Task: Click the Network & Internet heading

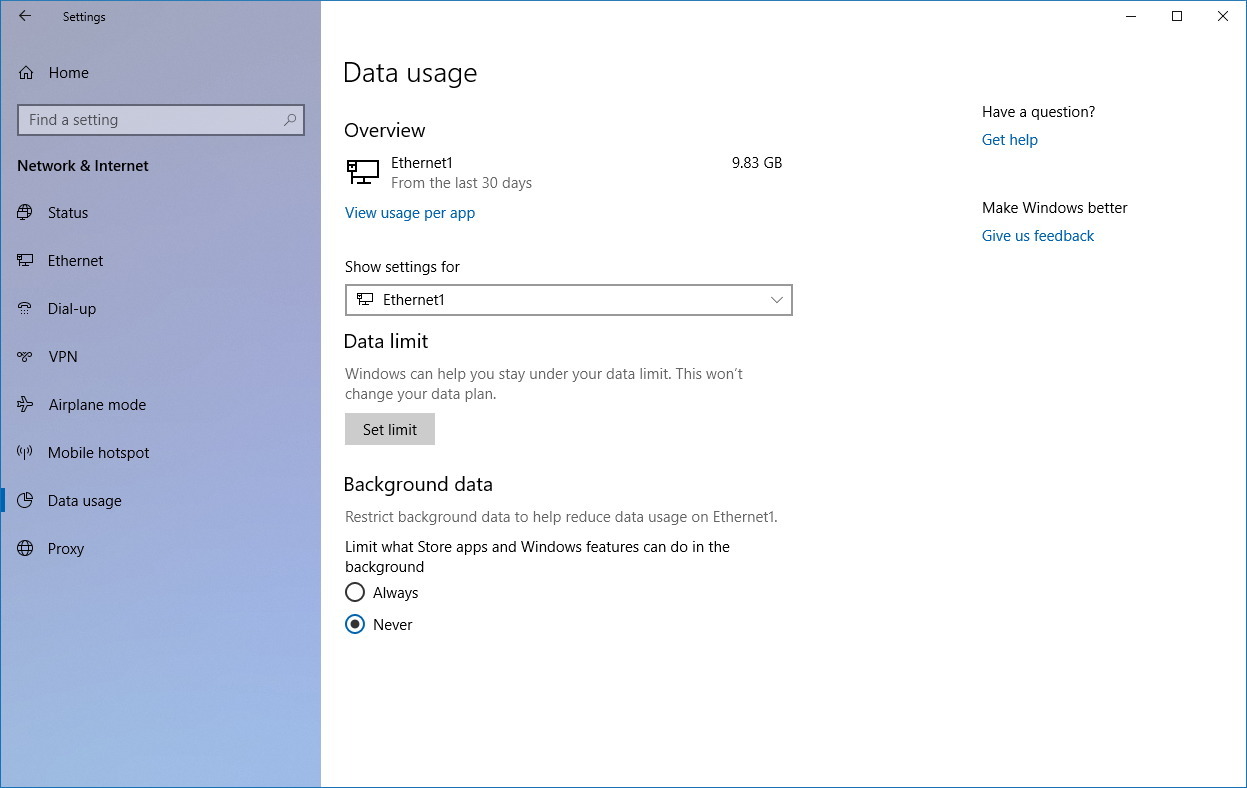Action: (83, 166)
